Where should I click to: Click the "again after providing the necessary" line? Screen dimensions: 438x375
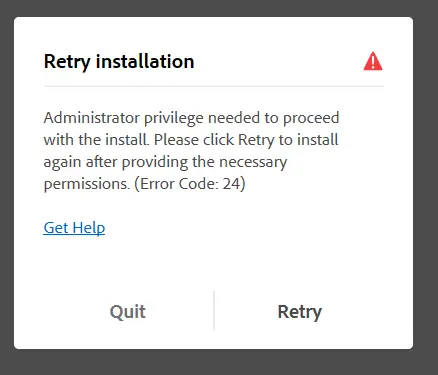pyautogui.click(x=165, y=162)
